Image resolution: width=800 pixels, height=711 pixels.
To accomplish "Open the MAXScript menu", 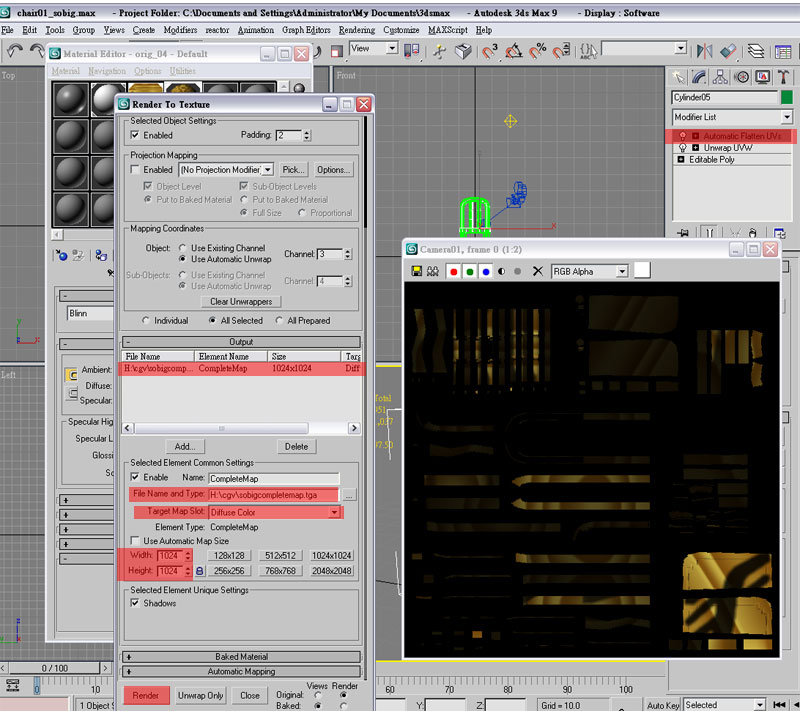I will (447, 30).
